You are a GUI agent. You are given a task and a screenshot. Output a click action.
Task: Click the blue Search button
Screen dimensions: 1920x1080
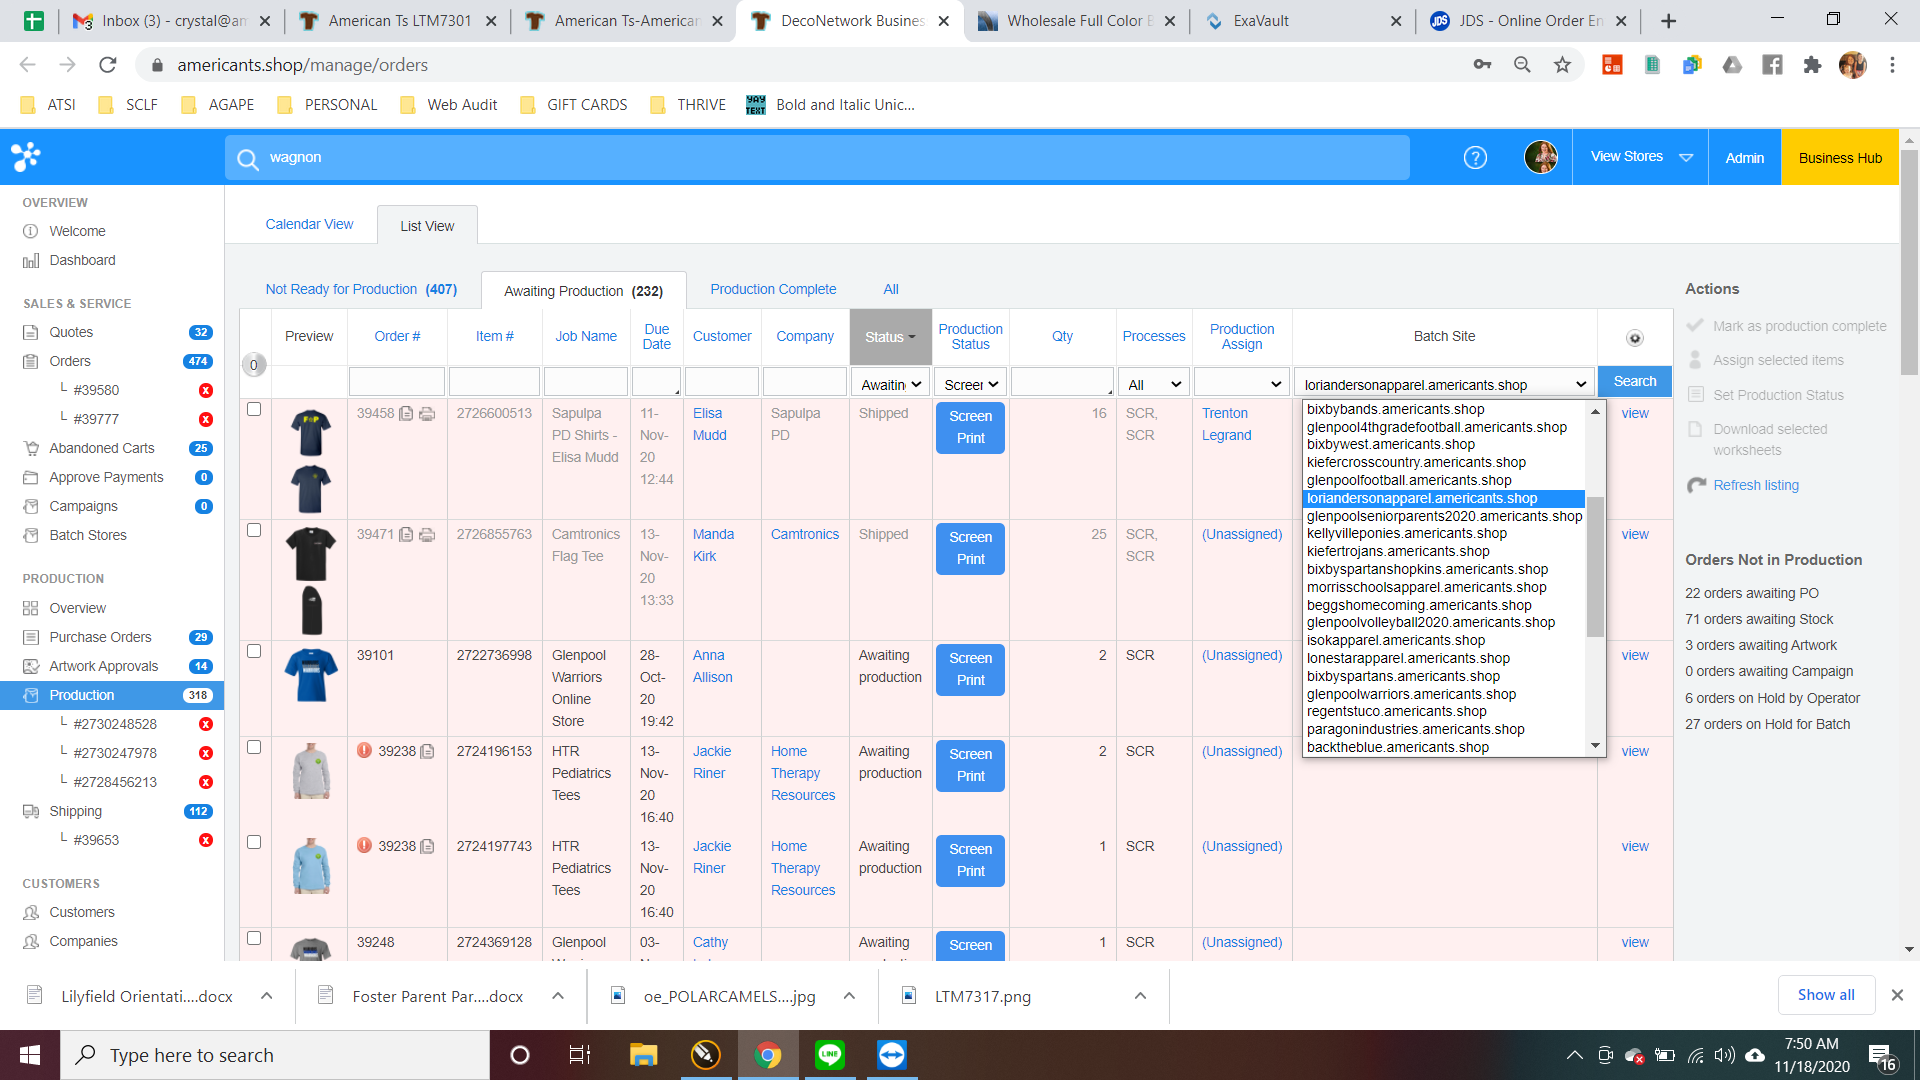1634,381
